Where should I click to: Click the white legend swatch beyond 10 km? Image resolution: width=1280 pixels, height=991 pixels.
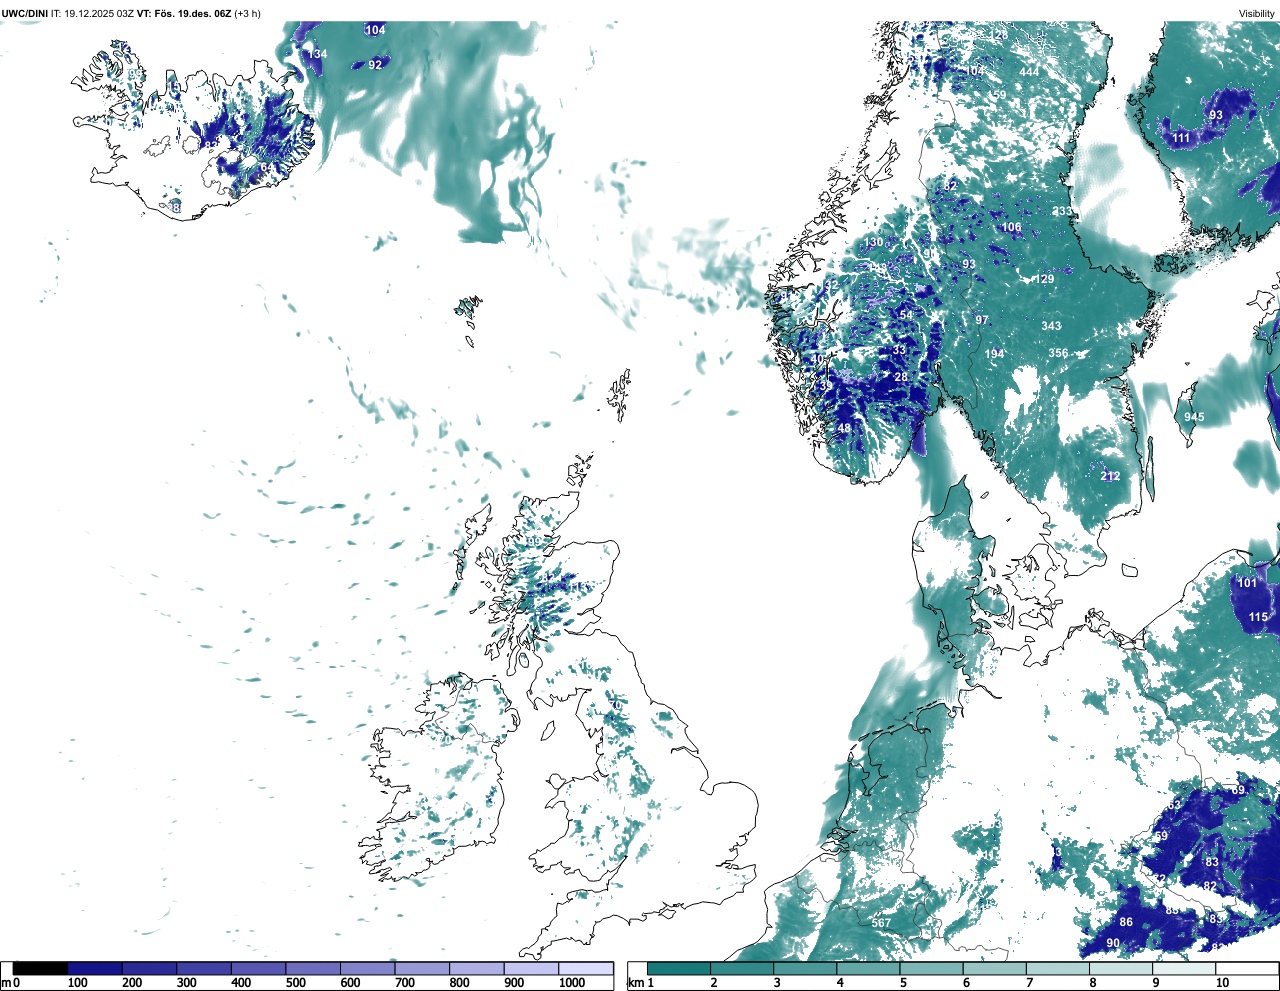1246,969
